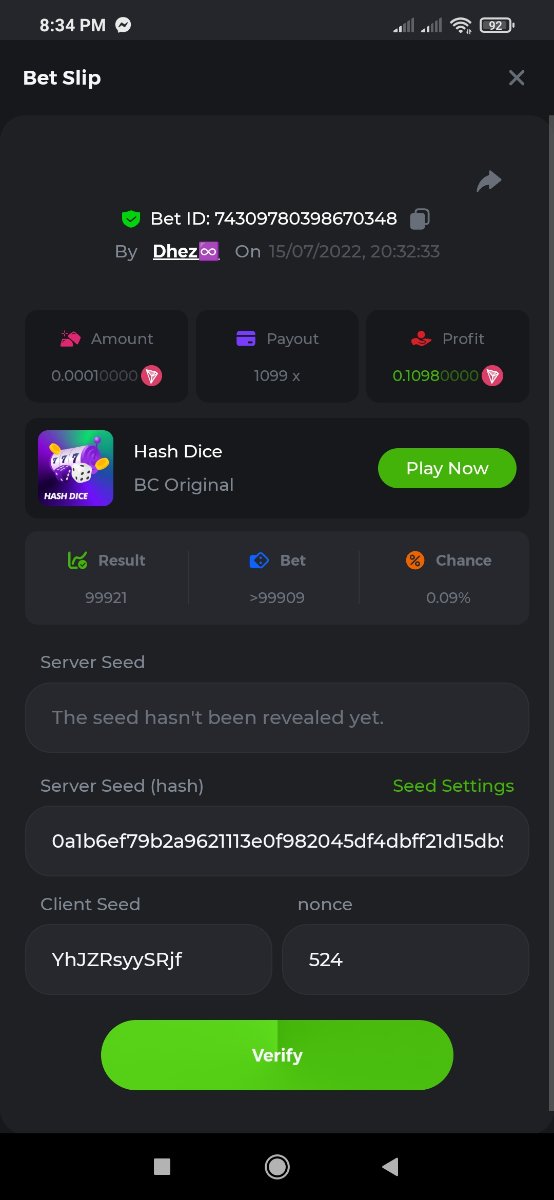Open Seed Settings link
The height and width of the screenshot is (1200, 554).
click(453, 786)
